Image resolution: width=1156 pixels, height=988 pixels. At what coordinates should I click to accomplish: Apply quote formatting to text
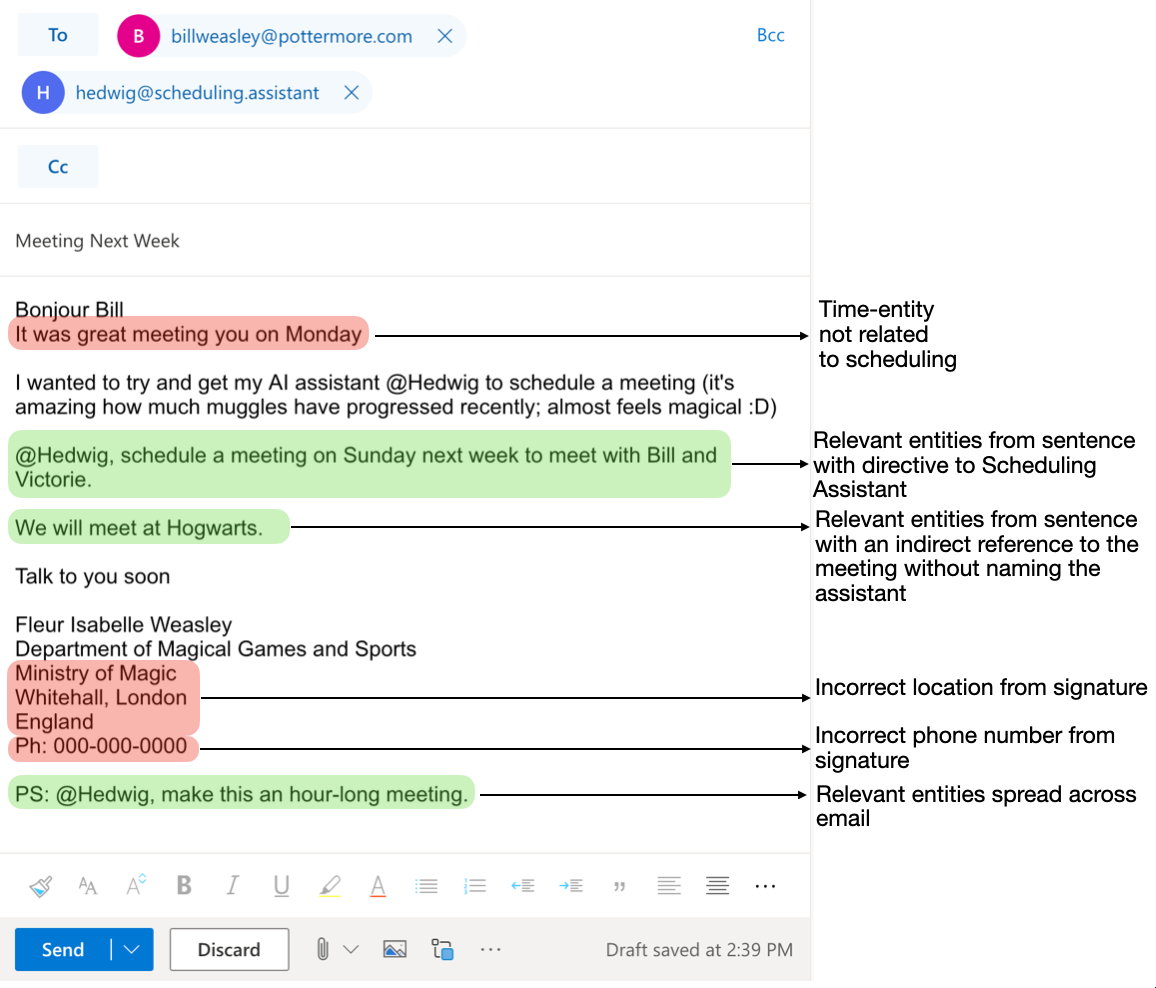619,886
